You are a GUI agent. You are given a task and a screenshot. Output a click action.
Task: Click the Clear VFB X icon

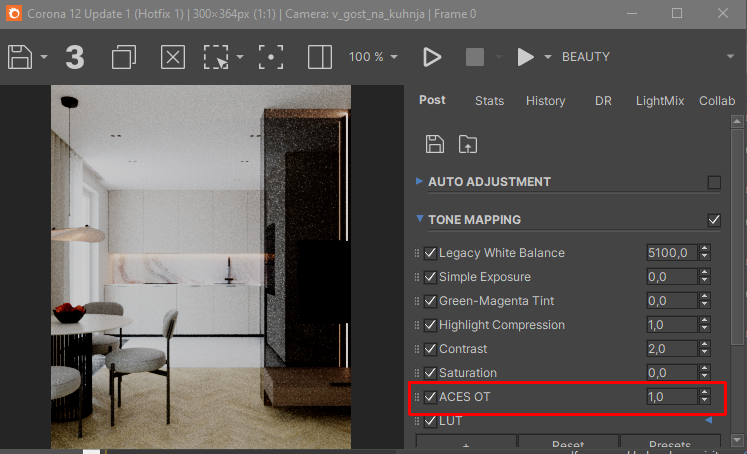pos(173,57)
